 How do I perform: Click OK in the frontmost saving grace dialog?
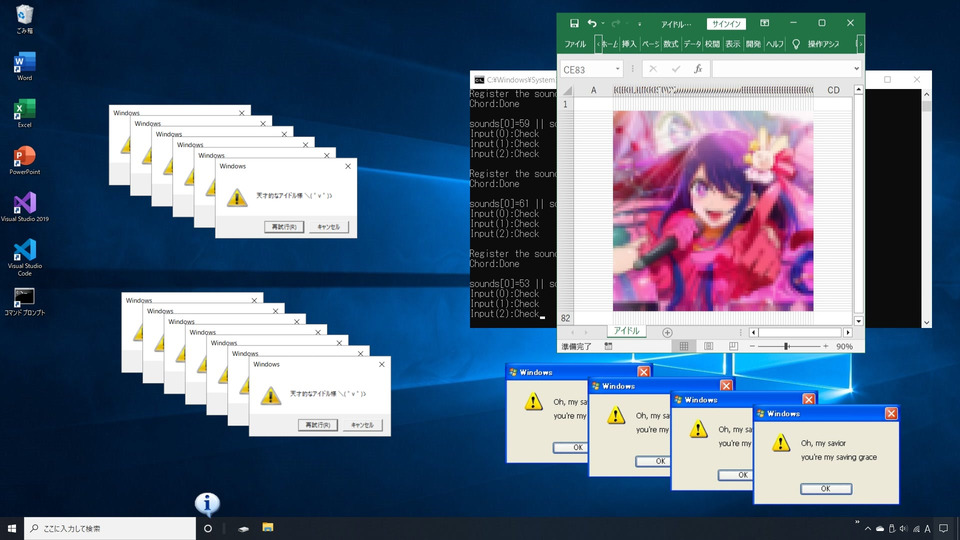[x=826, y=489]
